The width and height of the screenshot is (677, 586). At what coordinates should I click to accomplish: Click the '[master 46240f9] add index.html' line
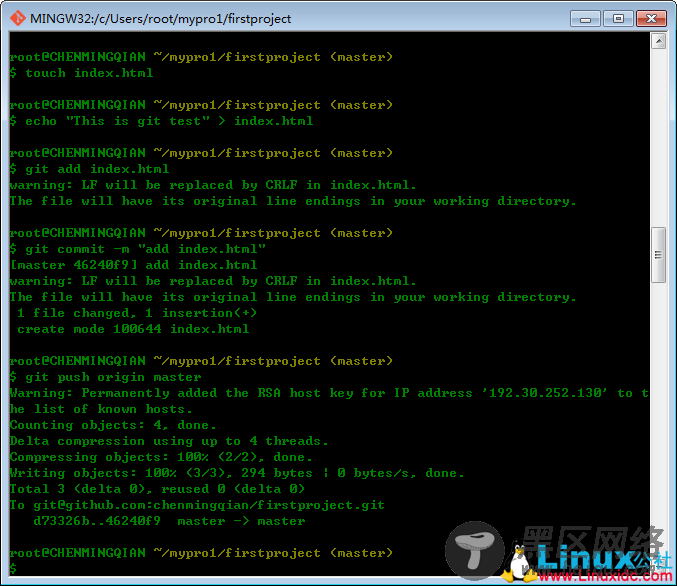click(133, 265)
